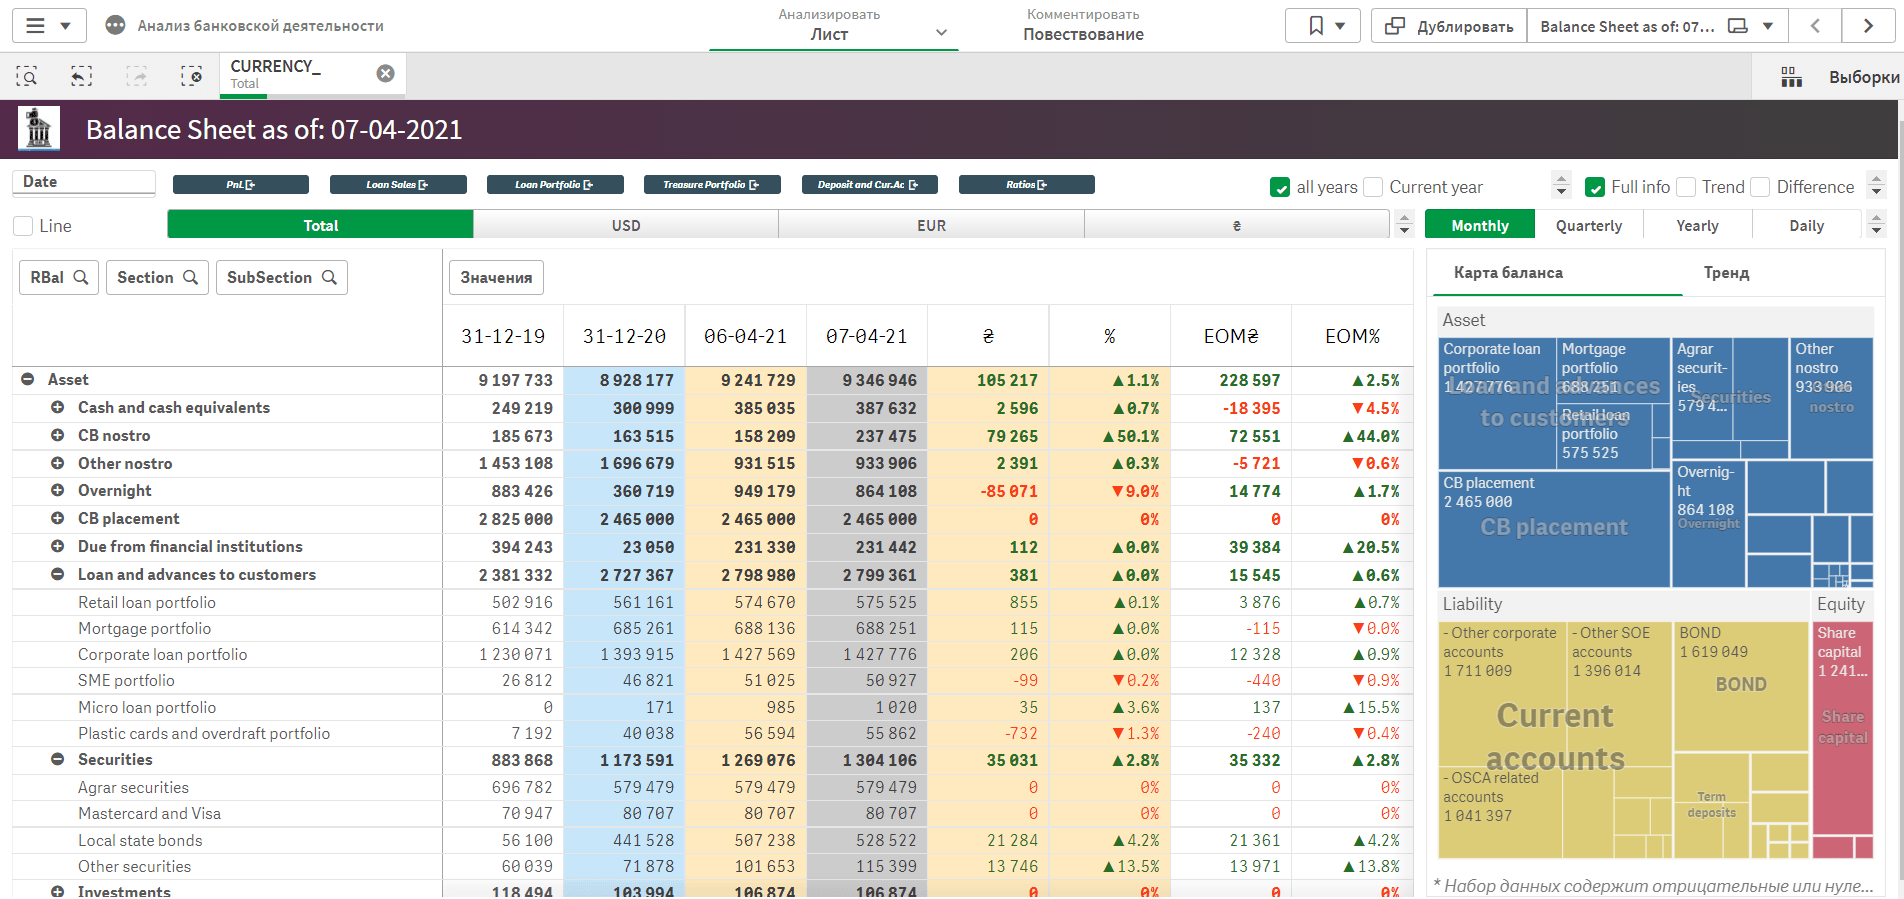Viewport: 1904px width, 899px height.
Task: Open the selections tool grid icon
Action: tap(1791, 77)
